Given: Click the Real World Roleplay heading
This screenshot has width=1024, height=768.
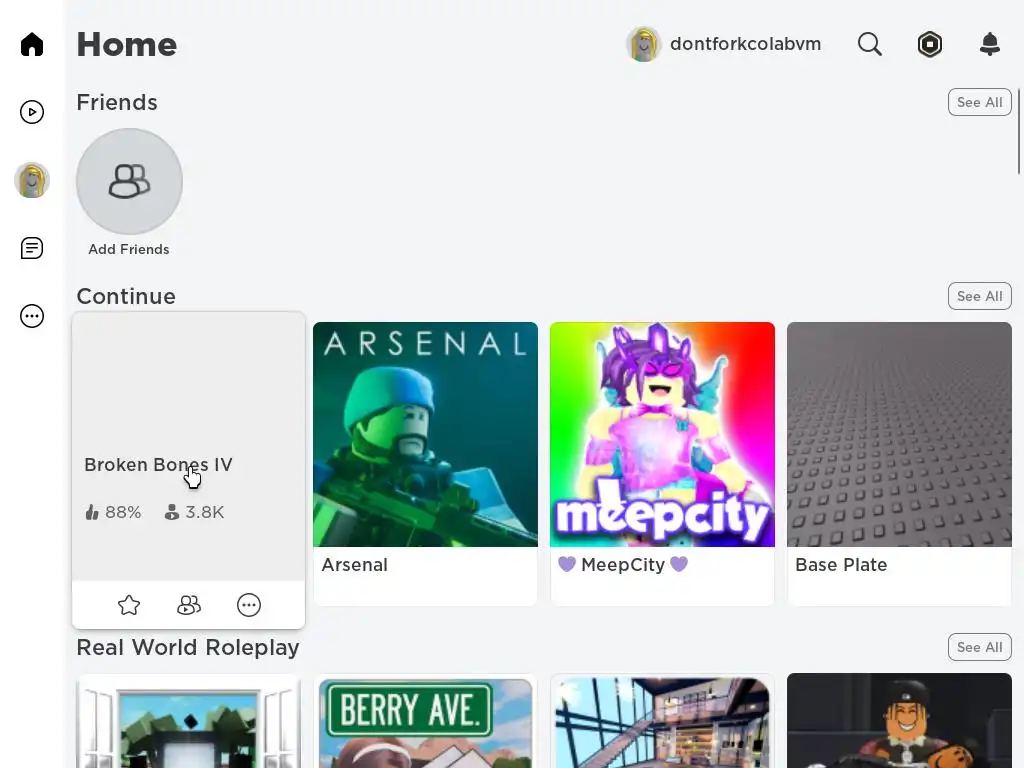Looking at the screenshot, I should pyautogui.click(x=188, y=647).
